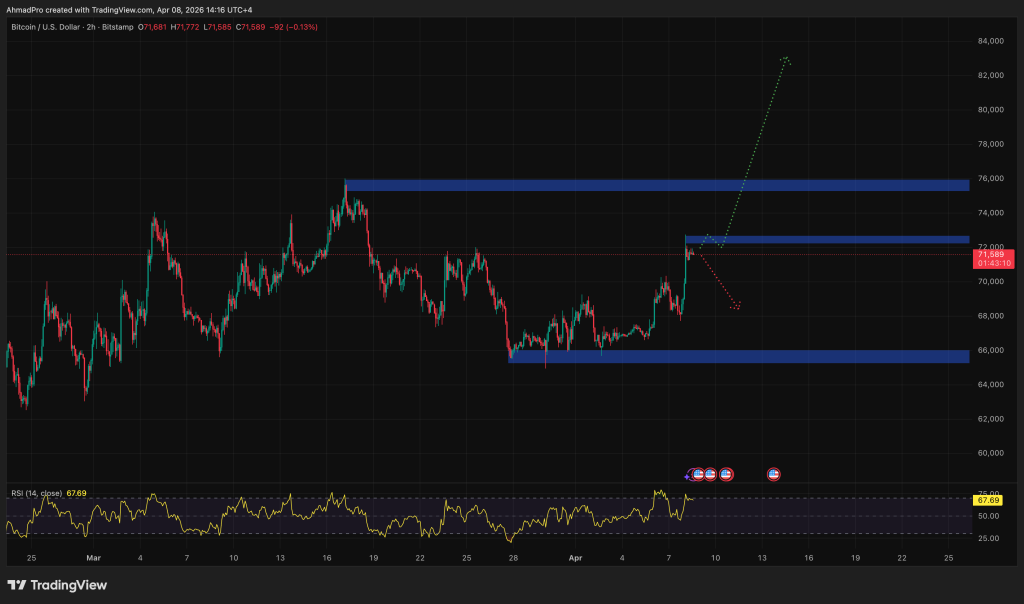Screen dimensions: 1024x604
Task: Click the Apr label on the time axis
Action: [x=575, y=557]
